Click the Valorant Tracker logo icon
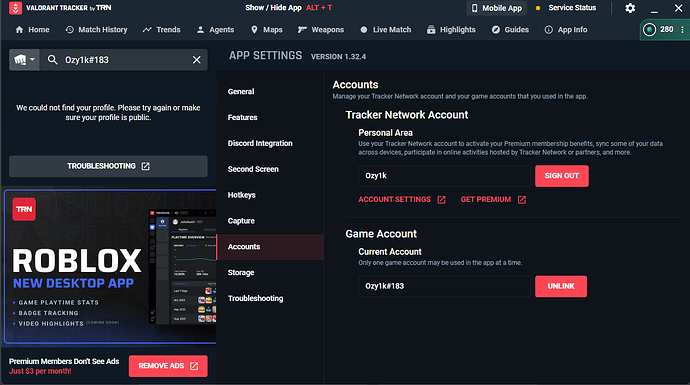 [x=15, y=8]
